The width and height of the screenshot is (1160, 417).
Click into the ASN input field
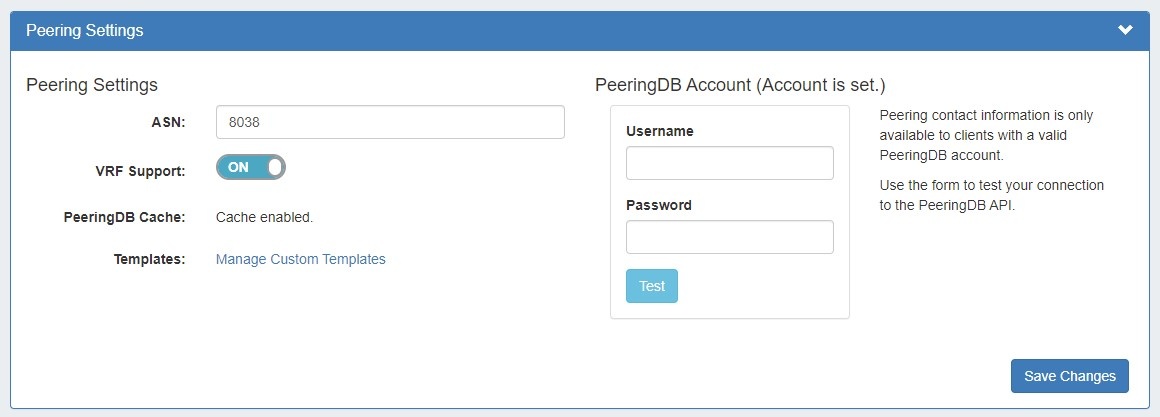pyautogui.click(x=390, y=122)
